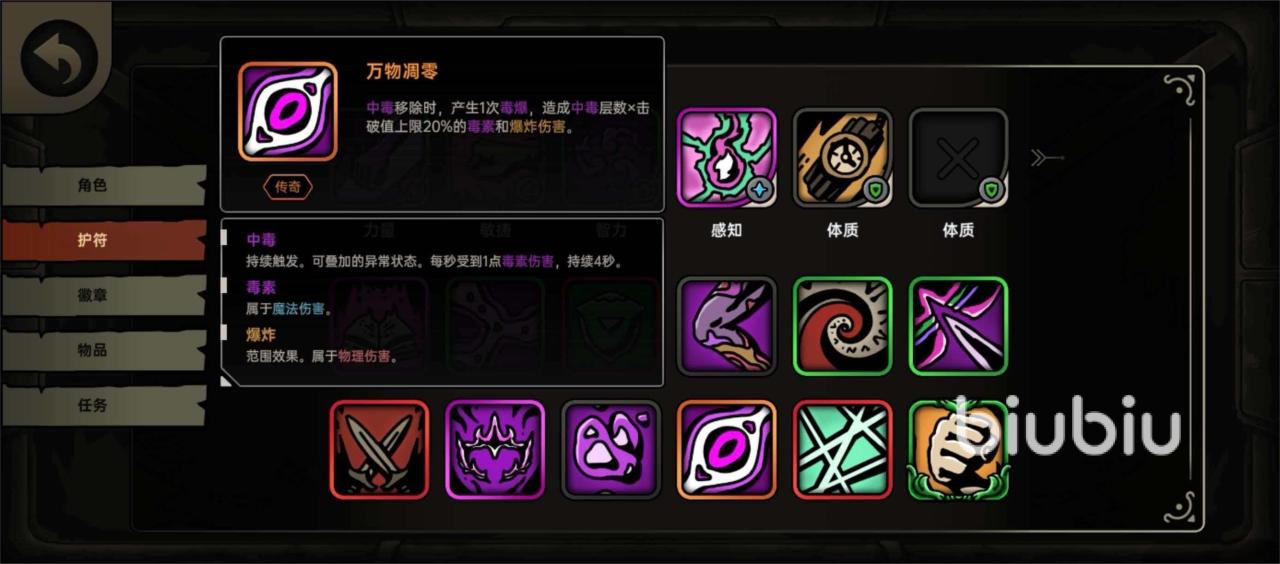This screenshot has width=1280, height=564.
Task: Click the empty X 体质 slot
Action: 959,158
